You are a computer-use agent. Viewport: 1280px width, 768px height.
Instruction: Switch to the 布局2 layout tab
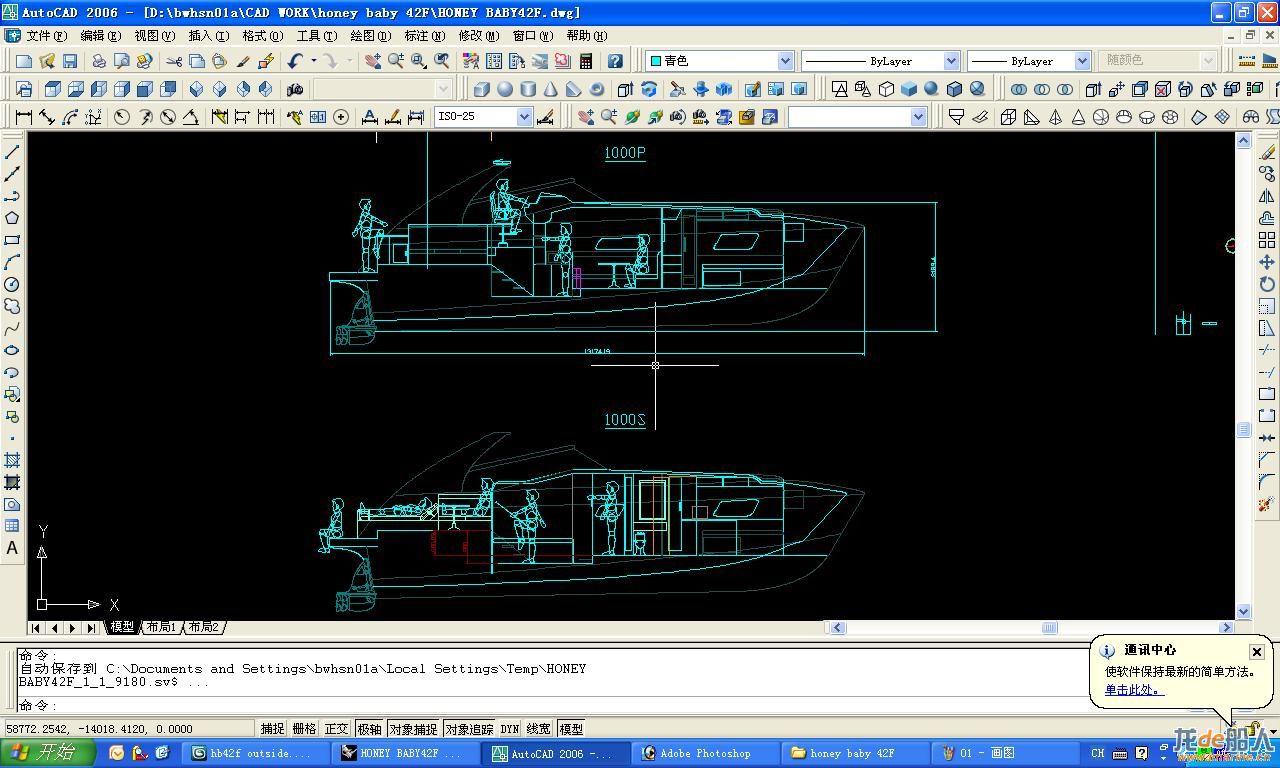(x=204, y=627)
